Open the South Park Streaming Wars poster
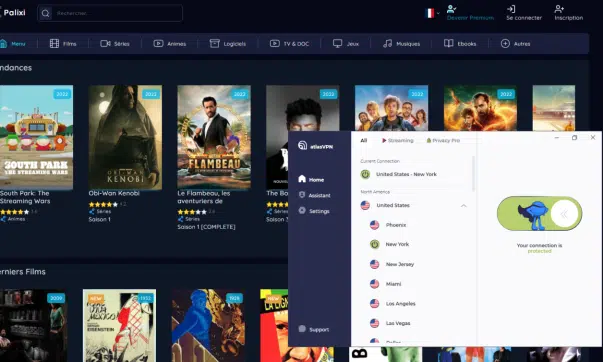This screenshot has height=362, width=603. coord(36,137)
